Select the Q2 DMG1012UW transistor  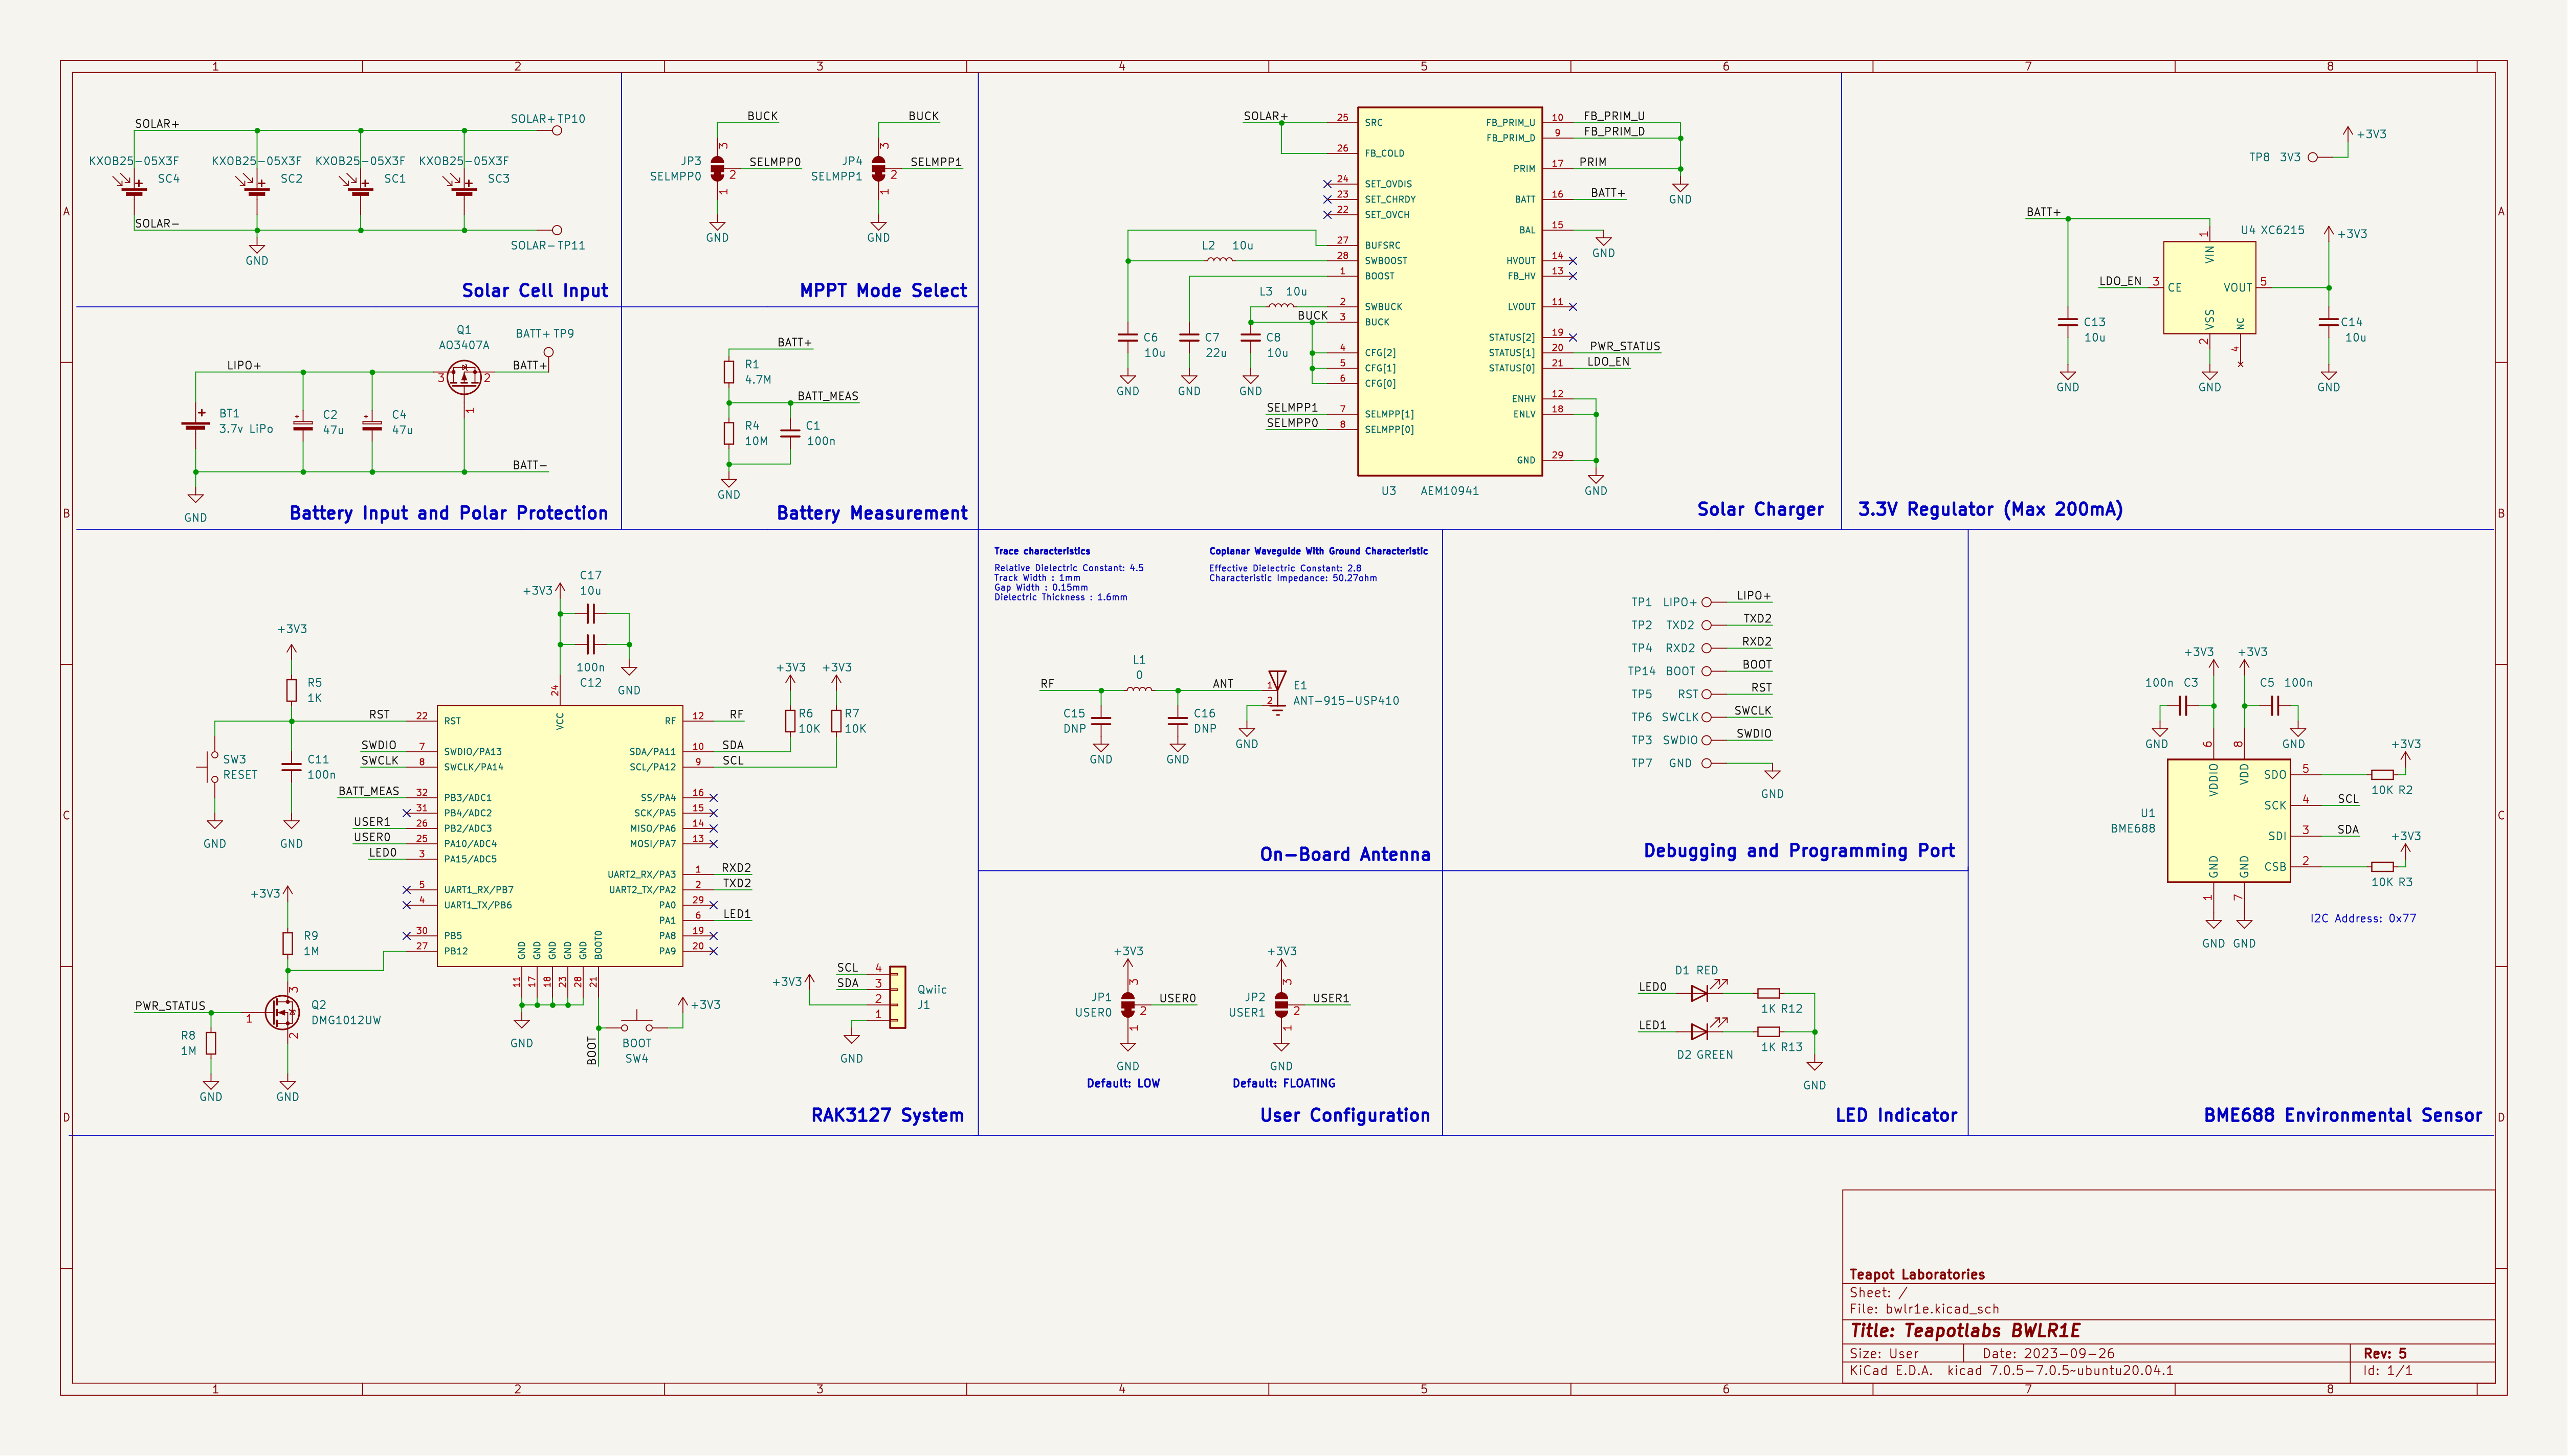(283, 1013)
